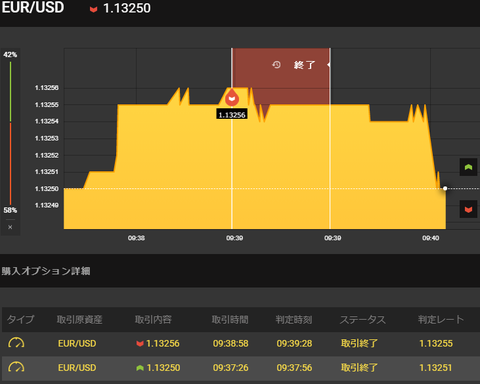Click the 1.13256 entry price tag
This screenshot has width=480, height=384.
pos(232,115)
